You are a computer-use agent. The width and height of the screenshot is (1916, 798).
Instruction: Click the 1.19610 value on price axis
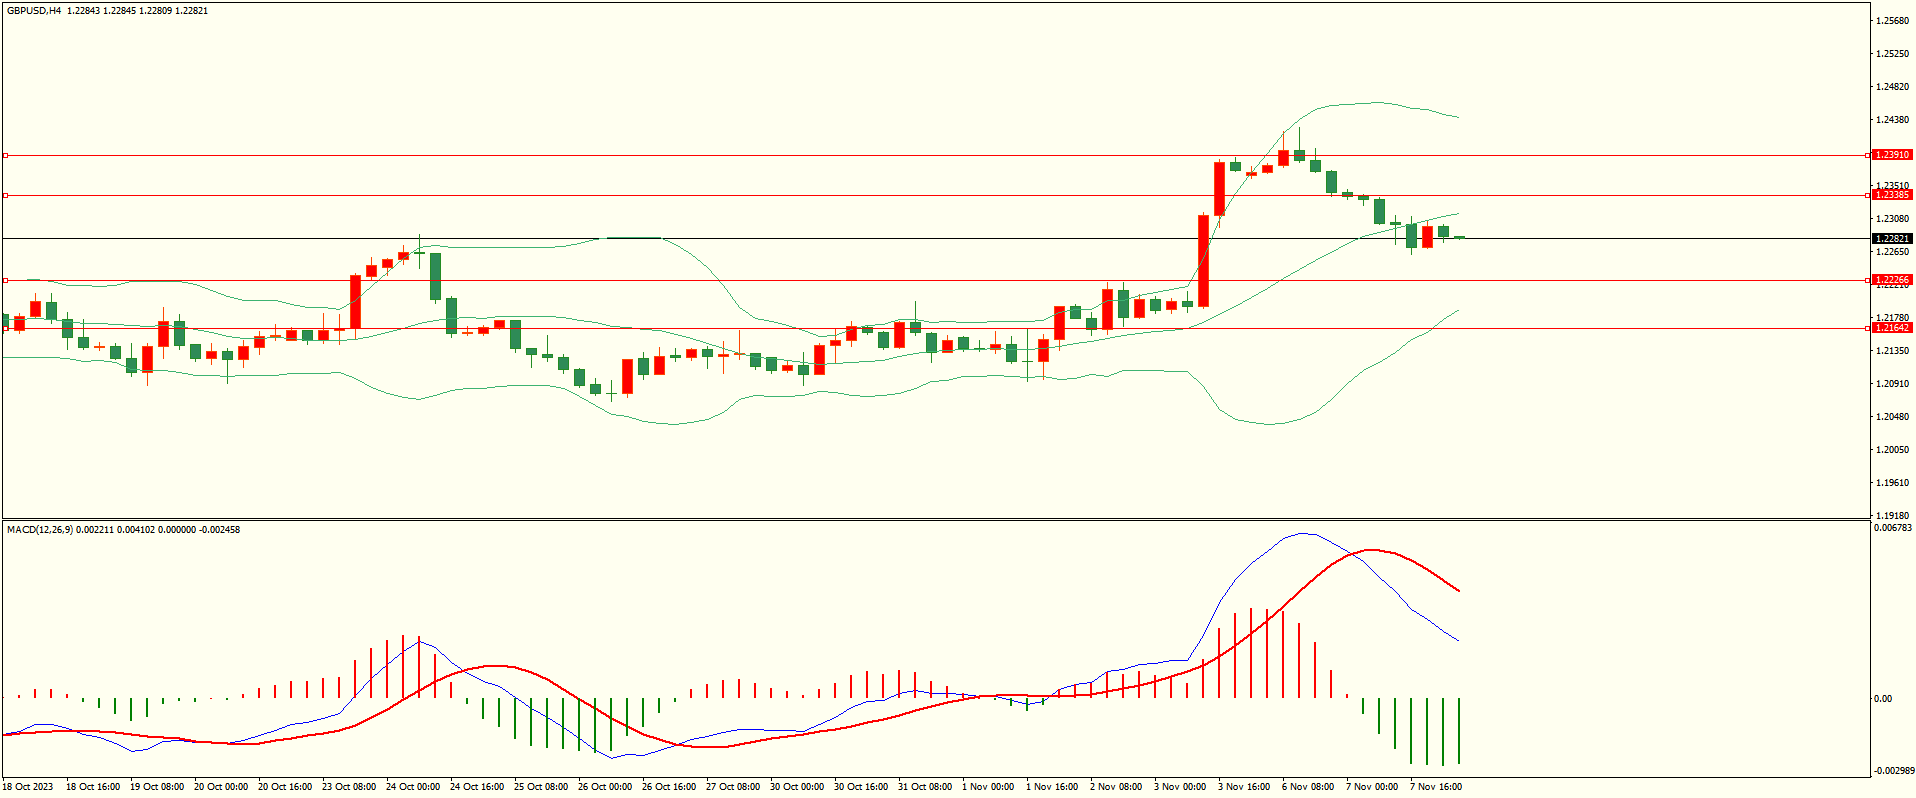[x=1893, y=483]
